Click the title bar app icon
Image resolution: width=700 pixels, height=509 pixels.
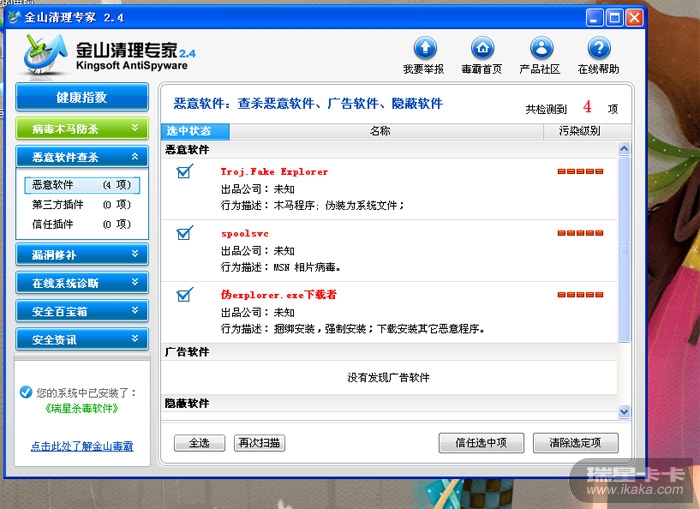pos(14,17)
